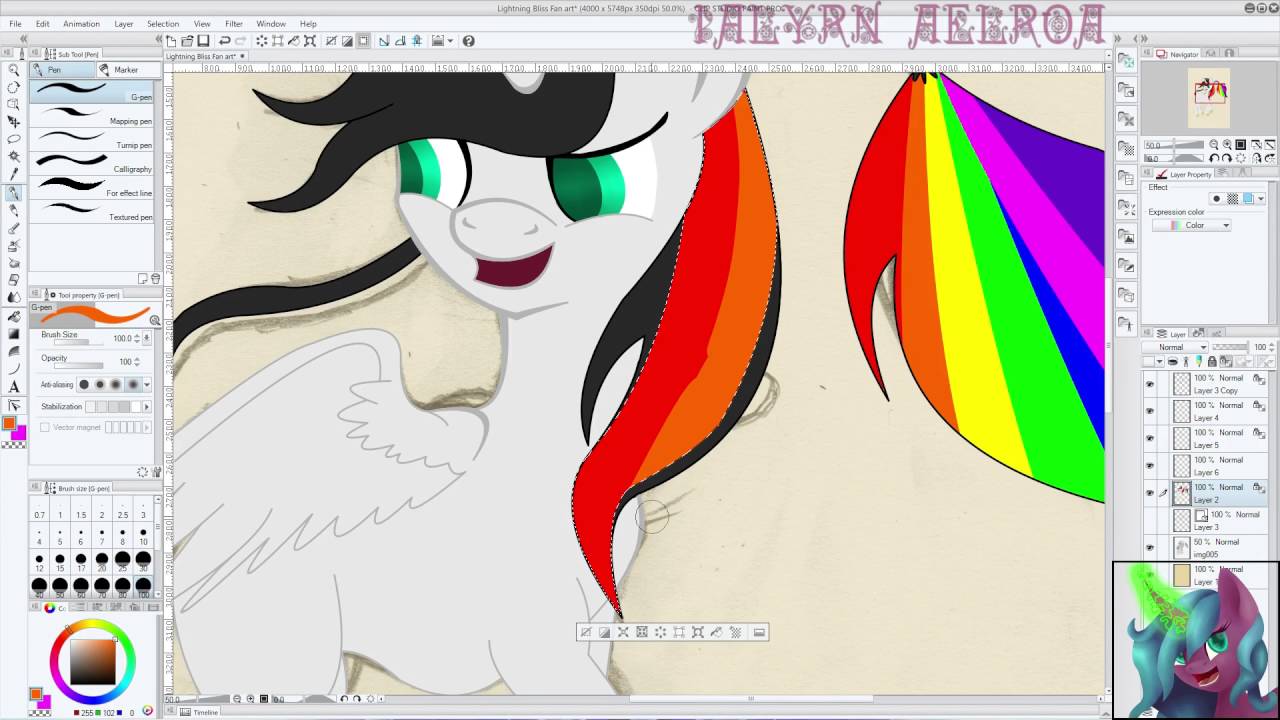Select the Text tool
1280x720 pixels.
(14, 387)
